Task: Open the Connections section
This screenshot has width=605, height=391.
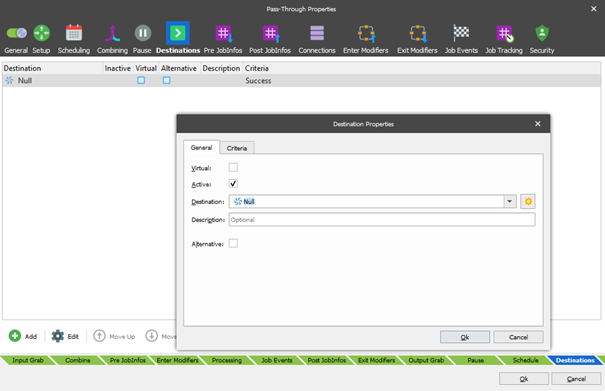Action: 317,39
